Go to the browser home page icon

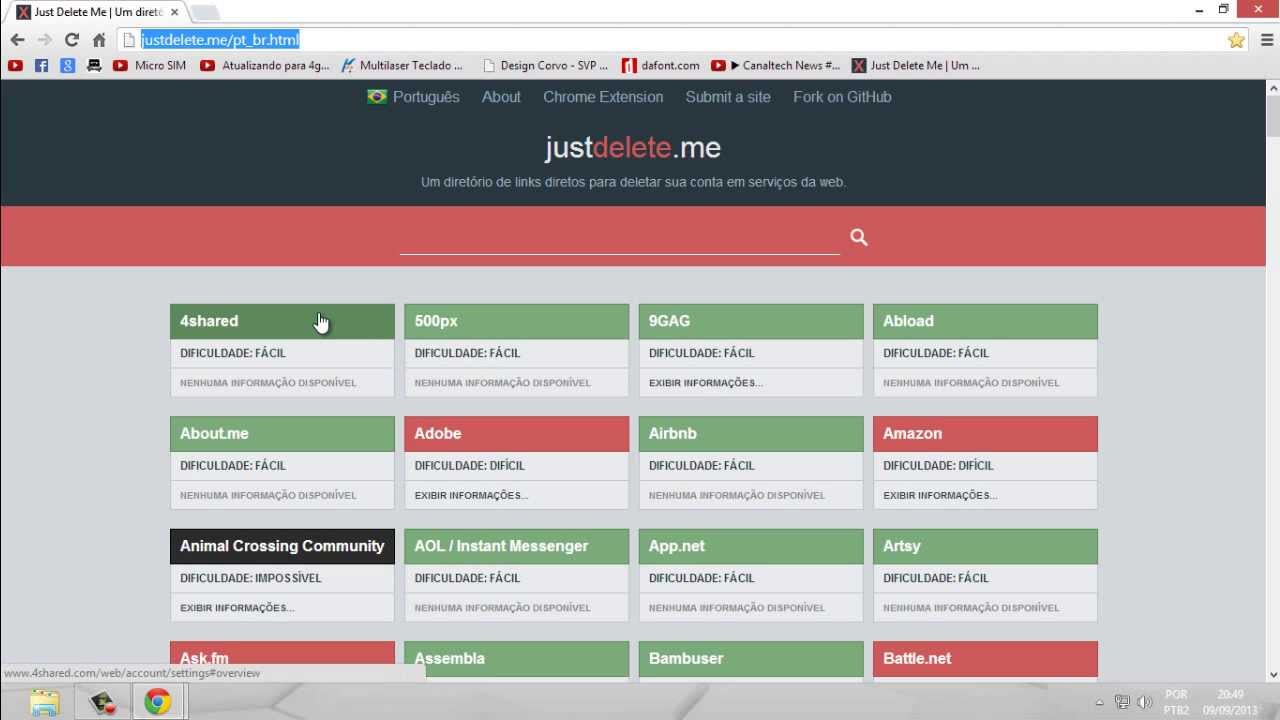point(99,40)
